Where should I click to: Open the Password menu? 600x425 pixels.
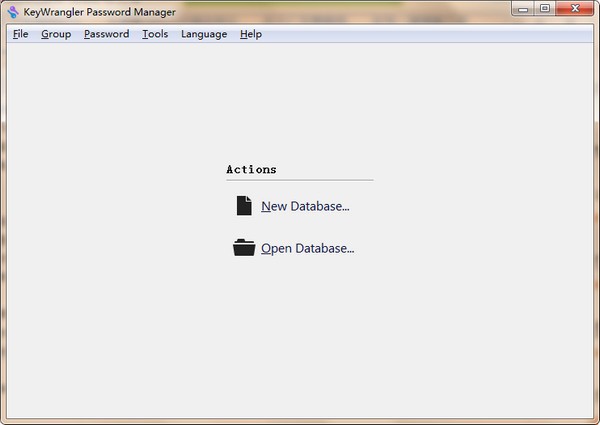pyautogui.click(x=106, y=34)
